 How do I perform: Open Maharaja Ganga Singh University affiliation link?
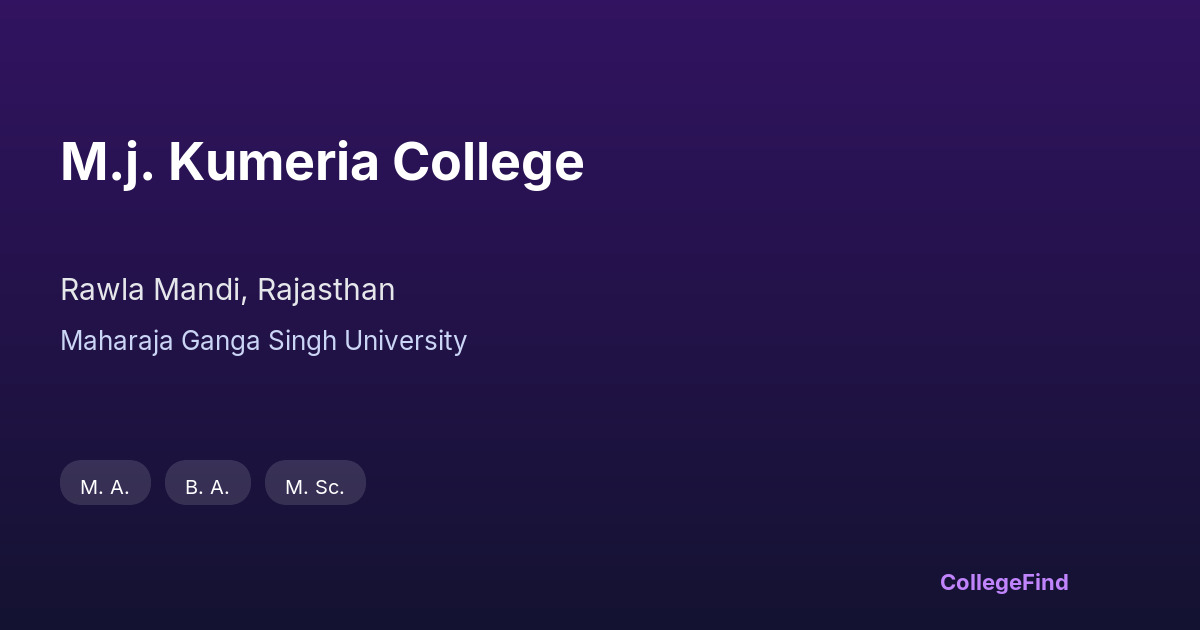point(263,341)
